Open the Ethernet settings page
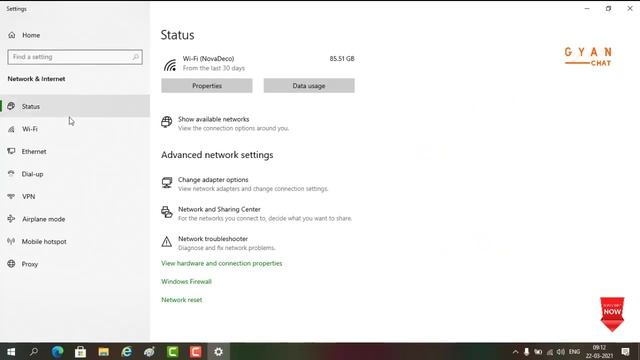The image size is (640, 360). pos(75,151)
